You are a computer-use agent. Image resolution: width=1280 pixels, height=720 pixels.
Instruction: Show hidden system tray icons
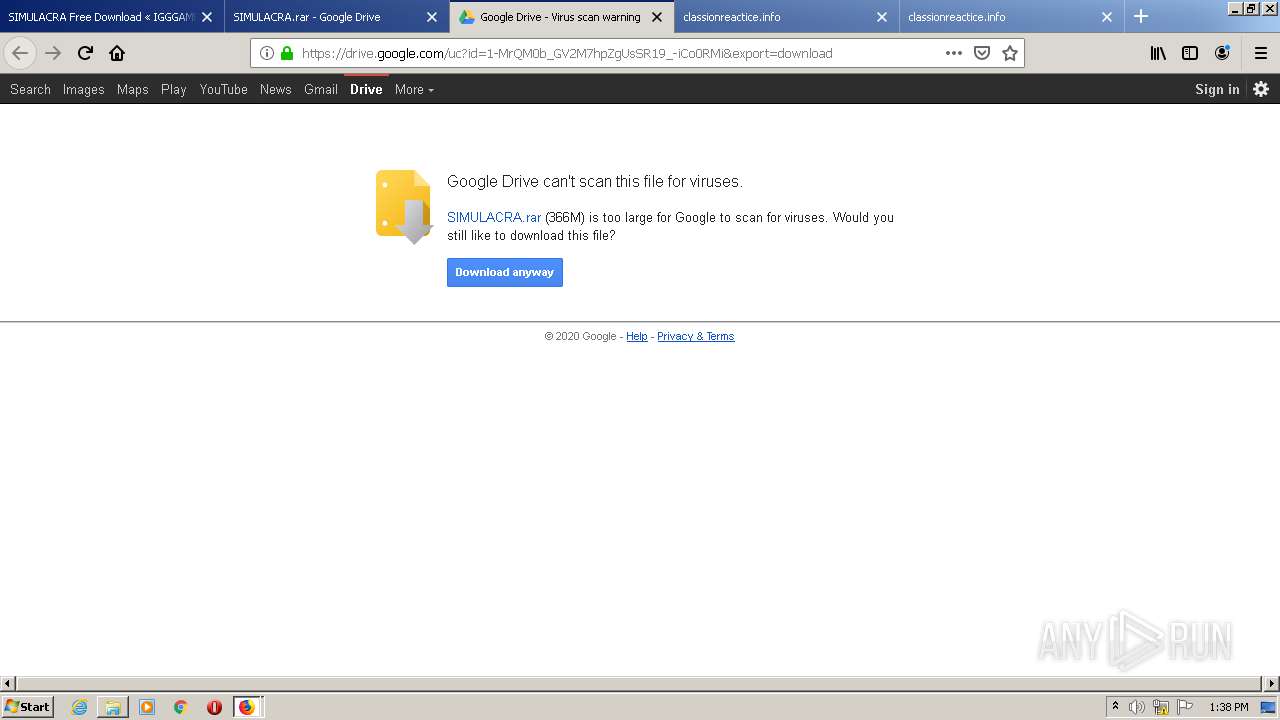pyautogui.click(x=1115, y=707)
